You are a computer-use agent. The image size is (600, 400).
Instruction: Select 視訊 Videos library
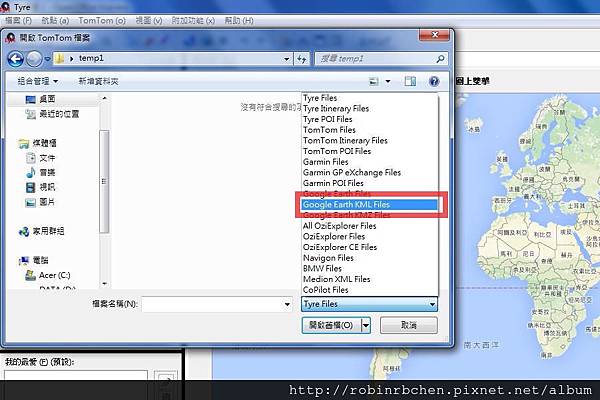click(x=41, y=187)
